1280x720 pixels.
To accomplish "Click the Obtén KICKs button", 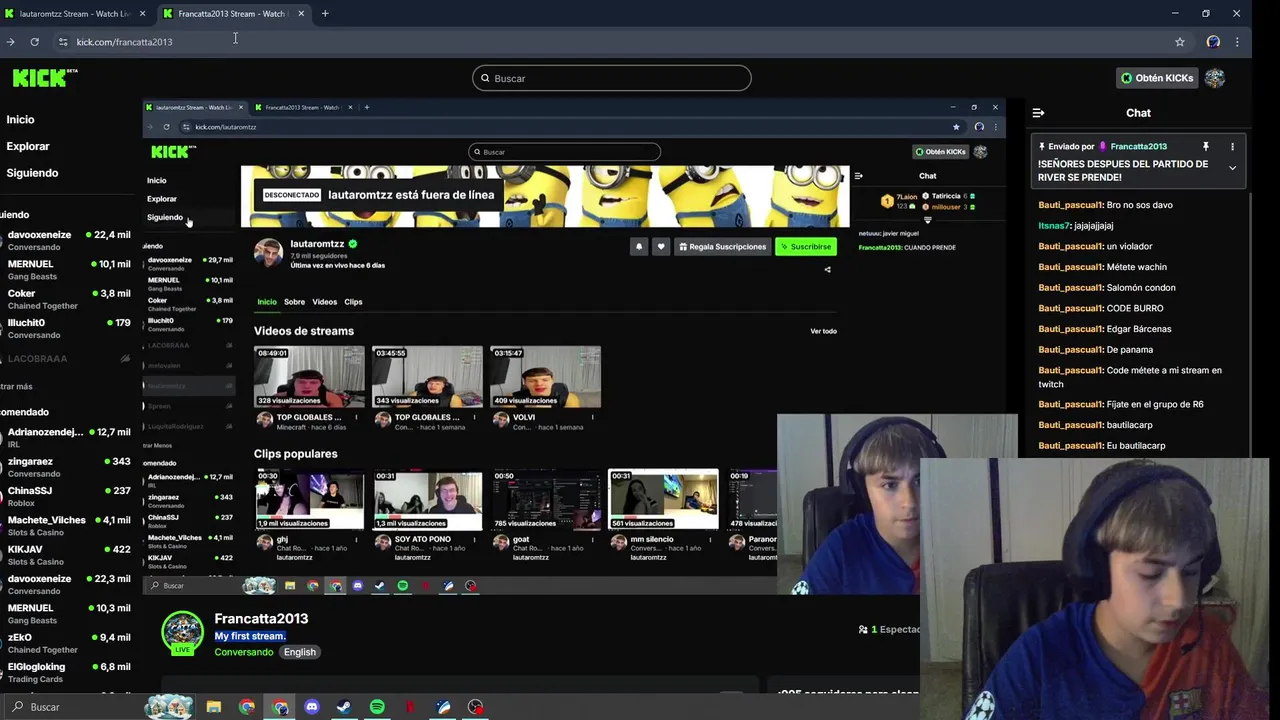I will click(x=1157, y=78).
